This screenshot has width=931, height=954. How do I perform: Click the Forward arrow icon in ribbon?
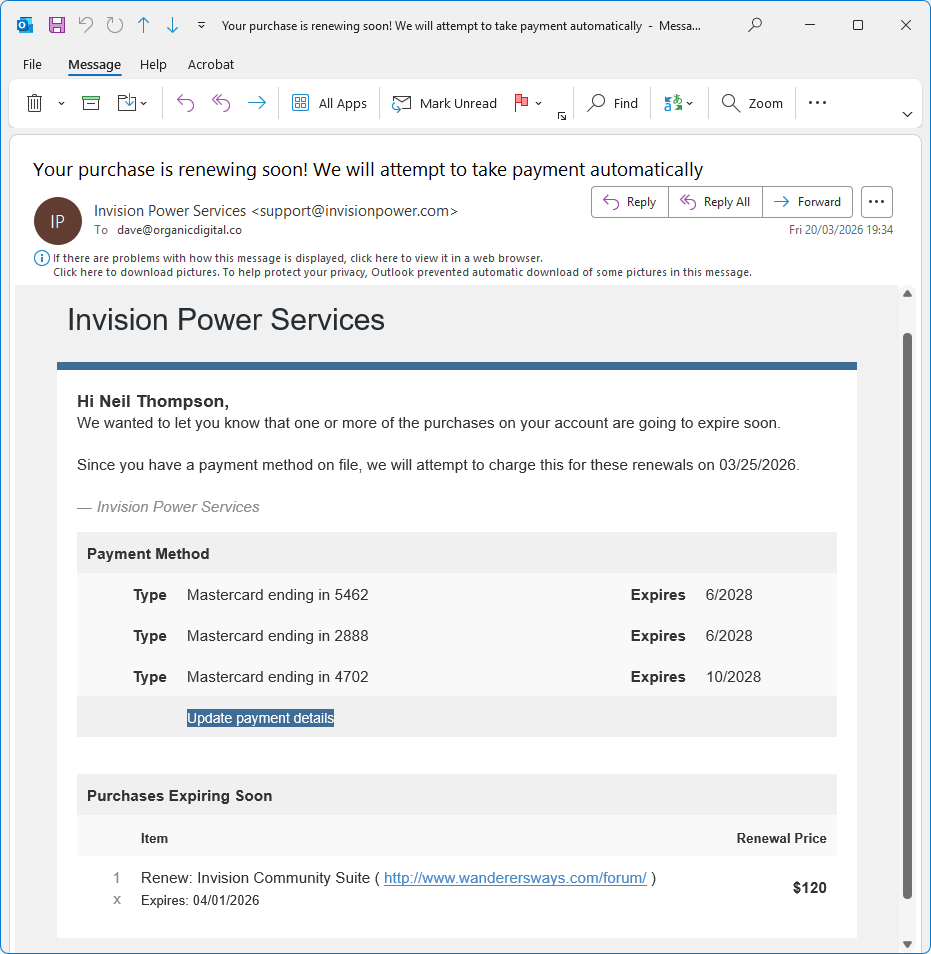257,103
